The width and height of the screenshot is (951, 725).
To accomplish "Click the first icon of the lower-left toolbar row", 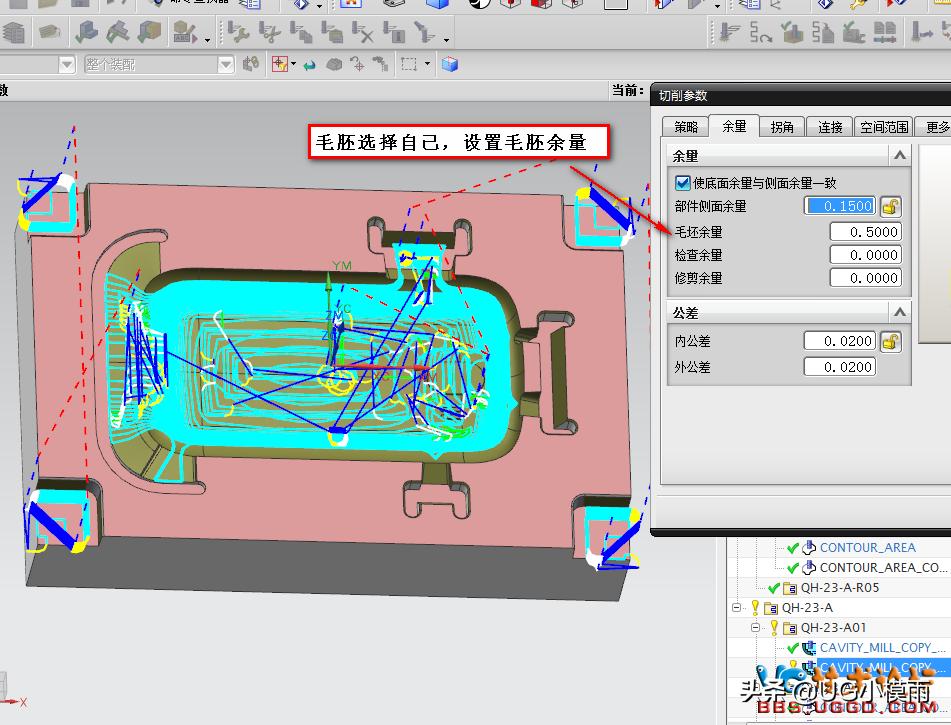I will (x=12, y=35).
